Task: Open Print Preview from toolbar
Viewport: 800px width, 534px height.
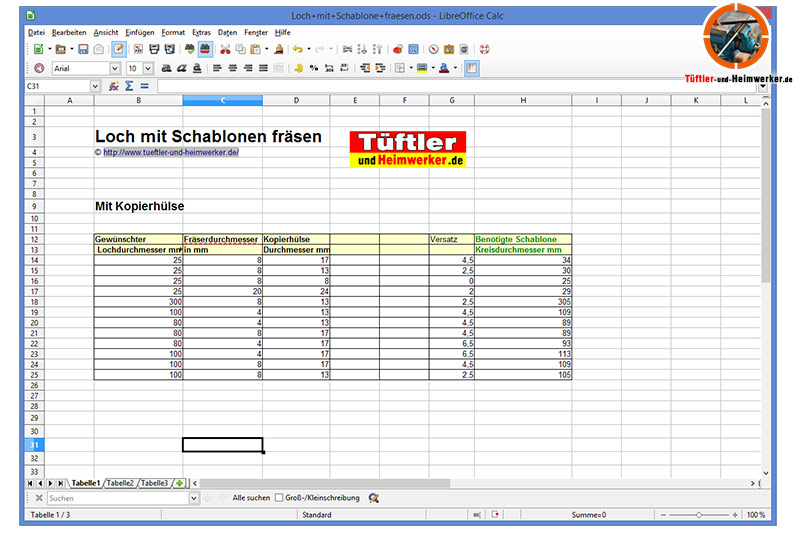Action: tap(169, 49)
